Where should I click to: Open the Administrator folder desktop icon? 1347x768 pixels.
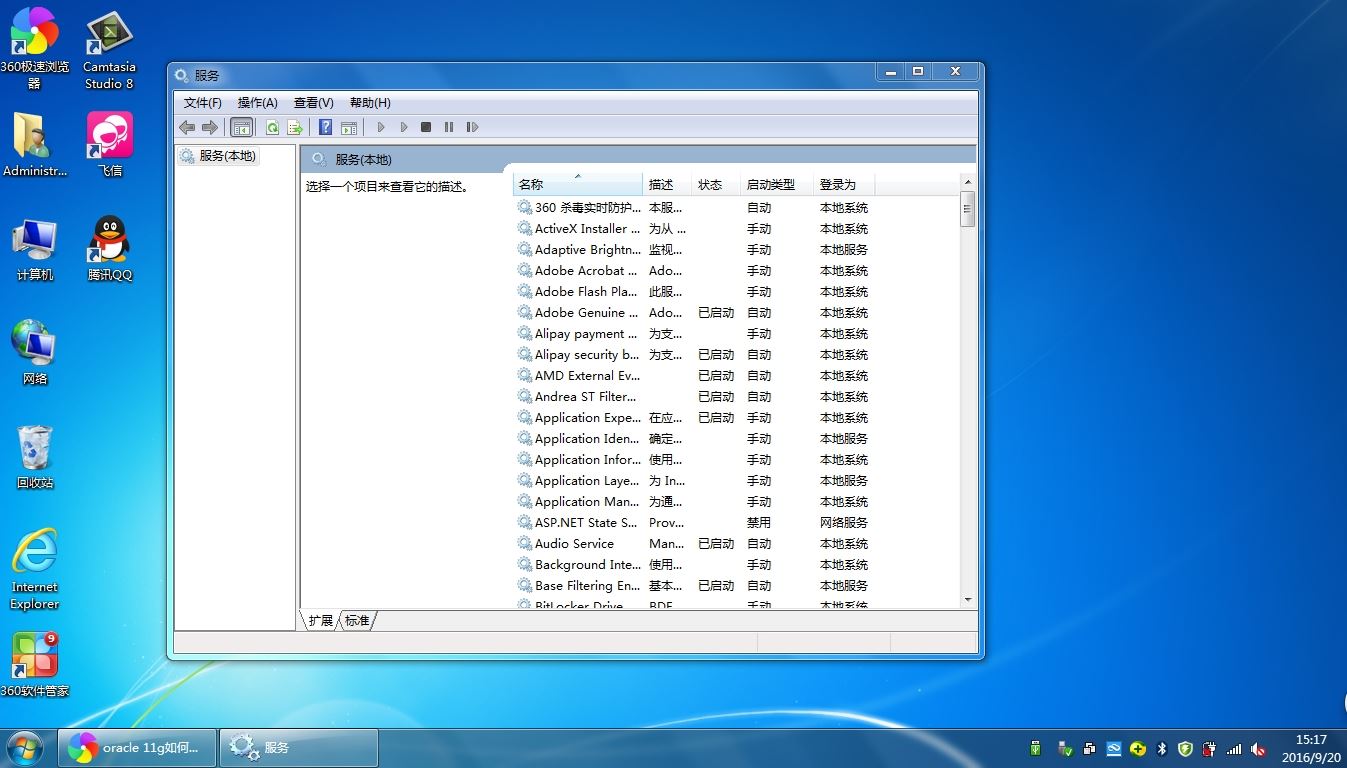coord(34,145)
